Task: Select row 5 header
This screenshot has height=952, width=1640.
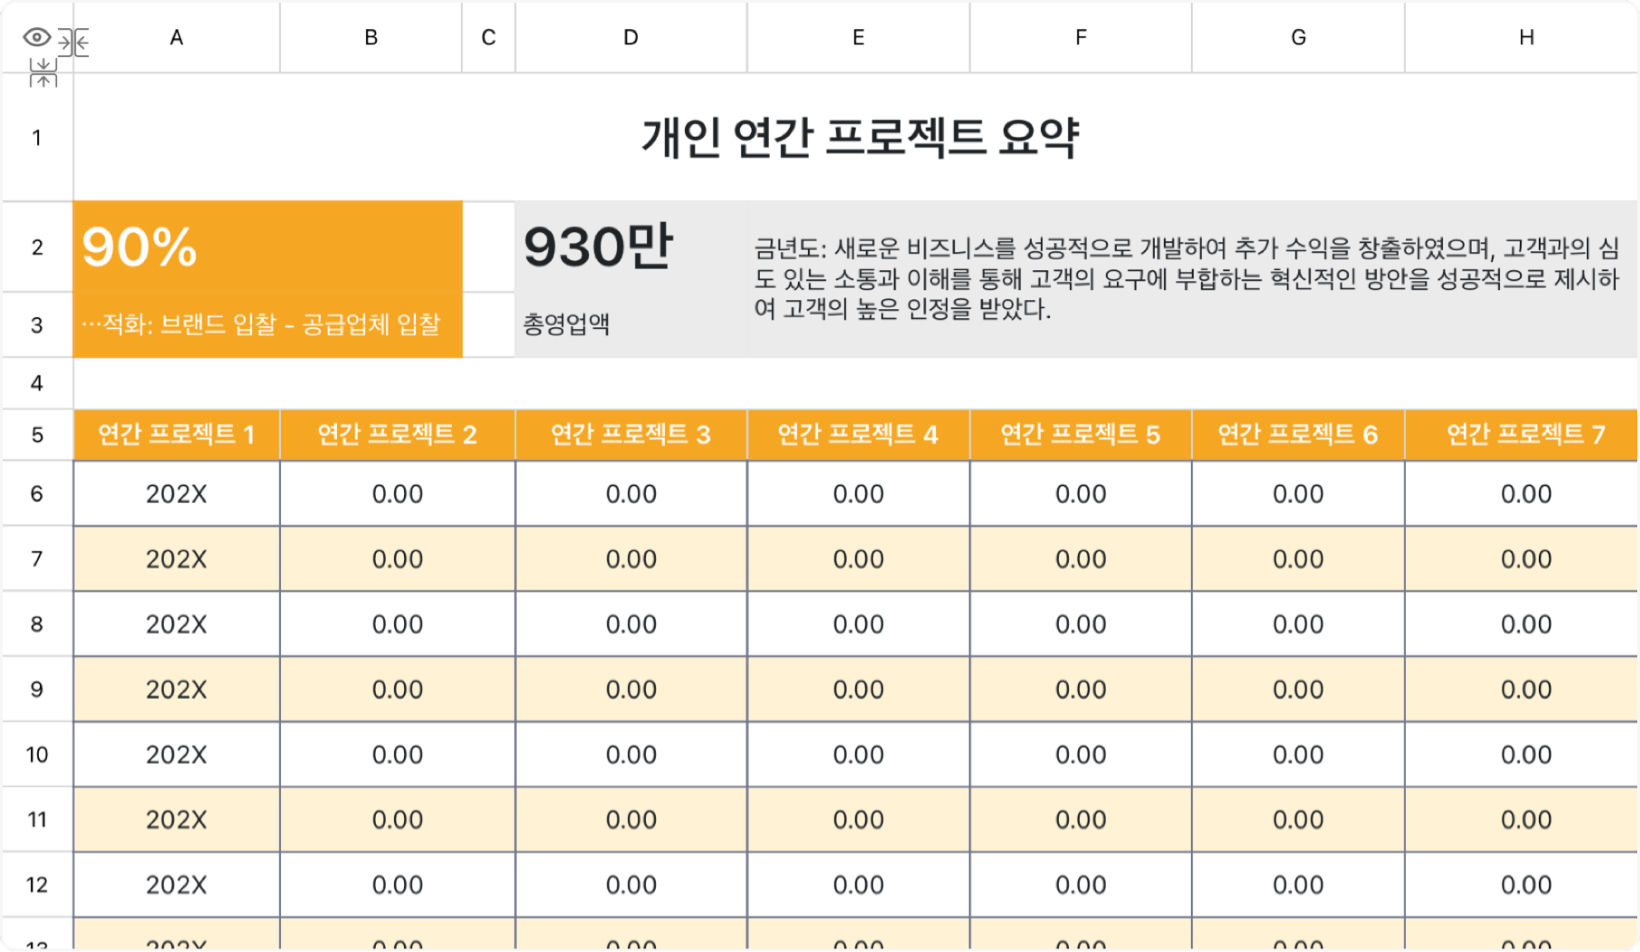Action: (37, 435)
